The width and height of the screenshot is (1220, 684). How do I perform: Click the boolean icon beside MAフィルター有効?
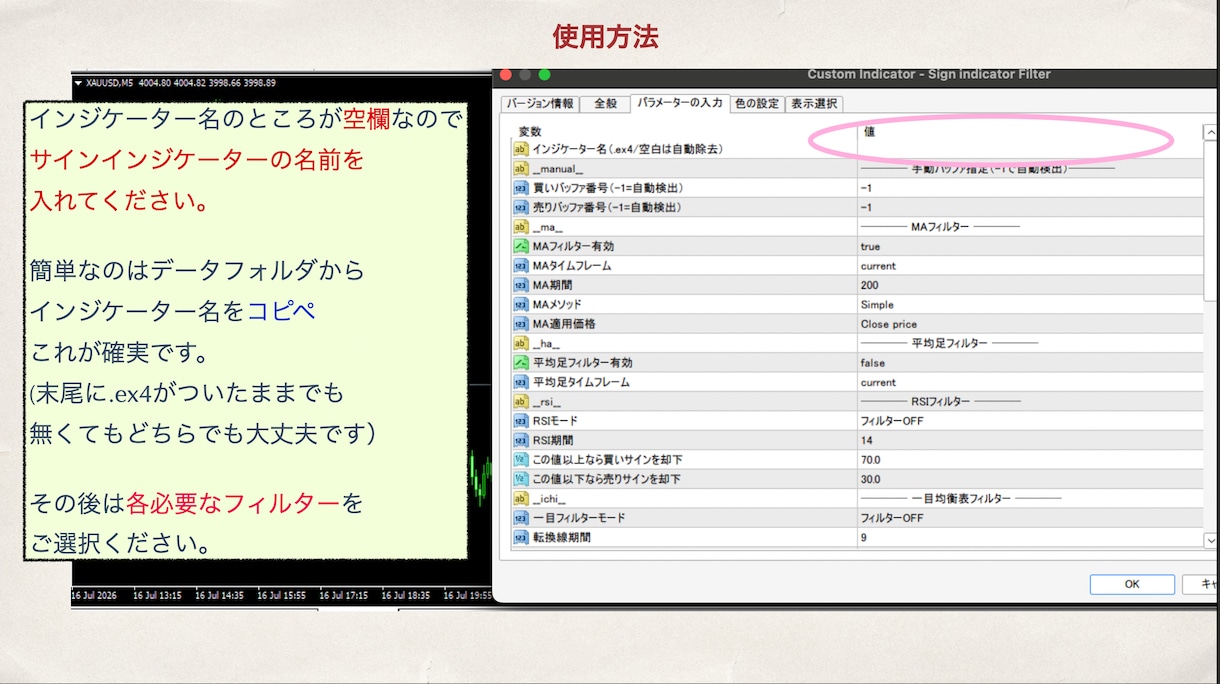coord(520,246)
